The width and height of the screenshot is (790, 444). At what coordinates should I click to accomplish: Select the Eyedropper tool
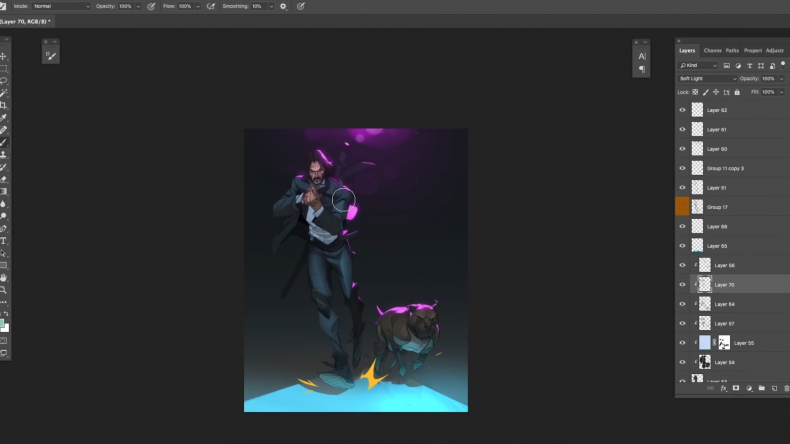point(4,117)
